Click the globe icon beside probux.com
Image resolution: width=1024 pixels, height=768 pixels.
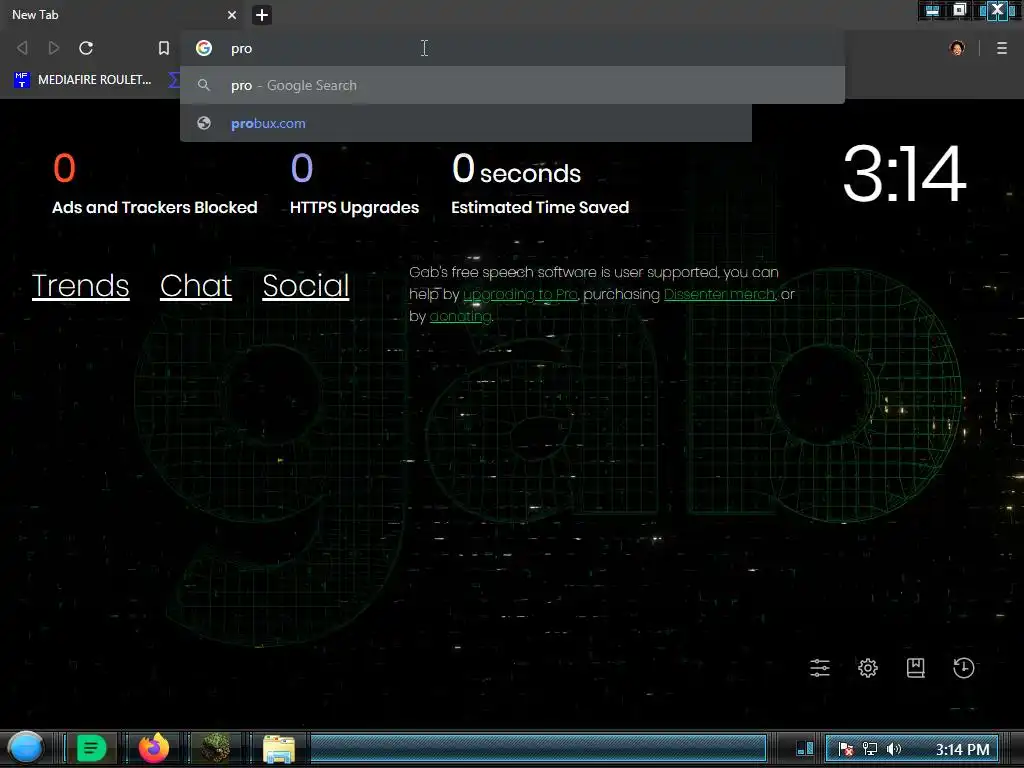(x=204, y=123)
